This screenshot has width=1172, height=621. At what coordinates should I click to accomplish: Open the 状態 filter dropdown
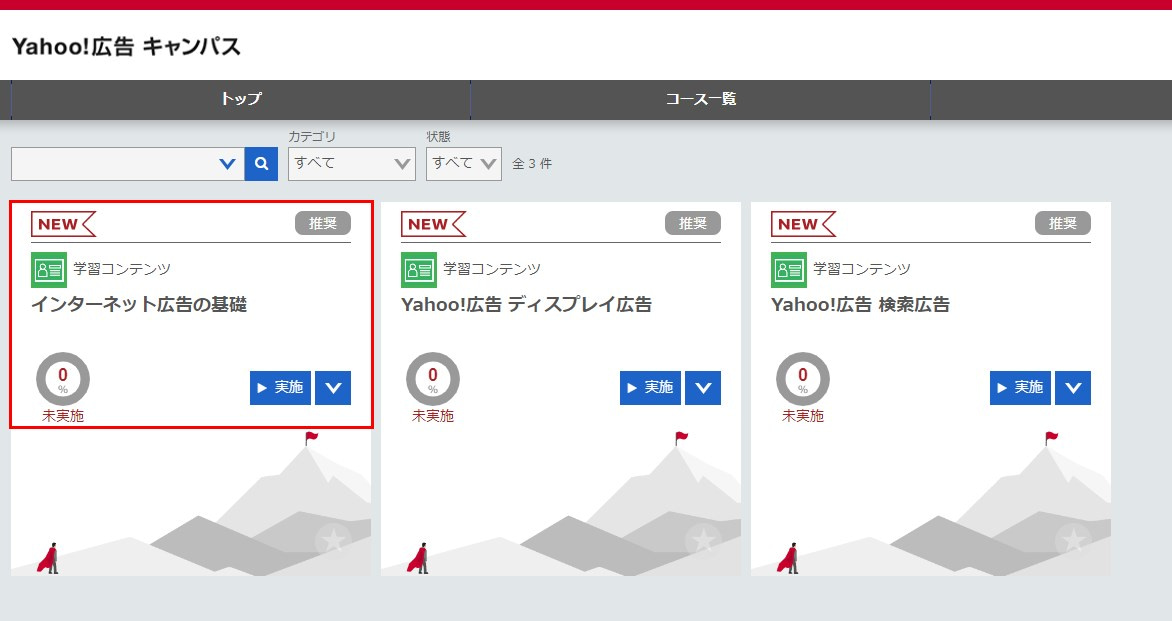click(463, 164)
